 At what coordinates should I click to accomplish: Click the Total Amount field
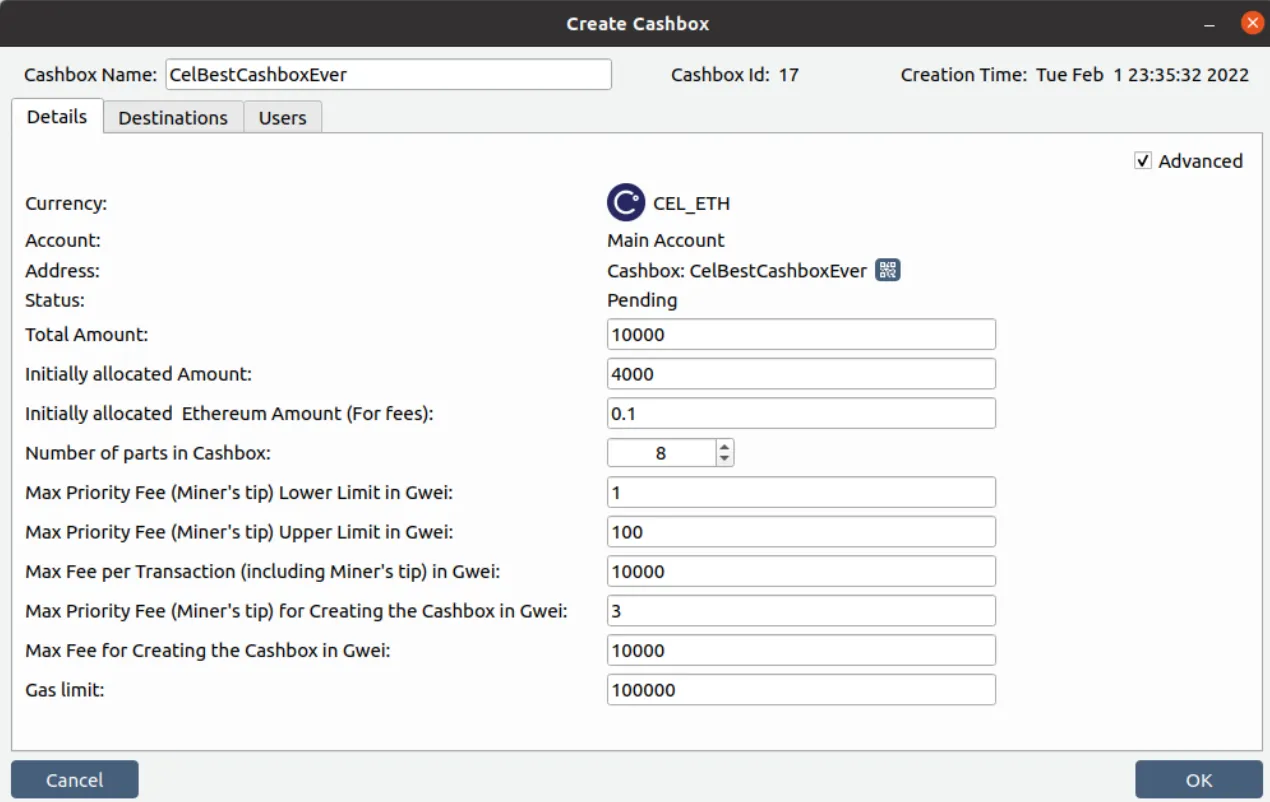[801, 334]
